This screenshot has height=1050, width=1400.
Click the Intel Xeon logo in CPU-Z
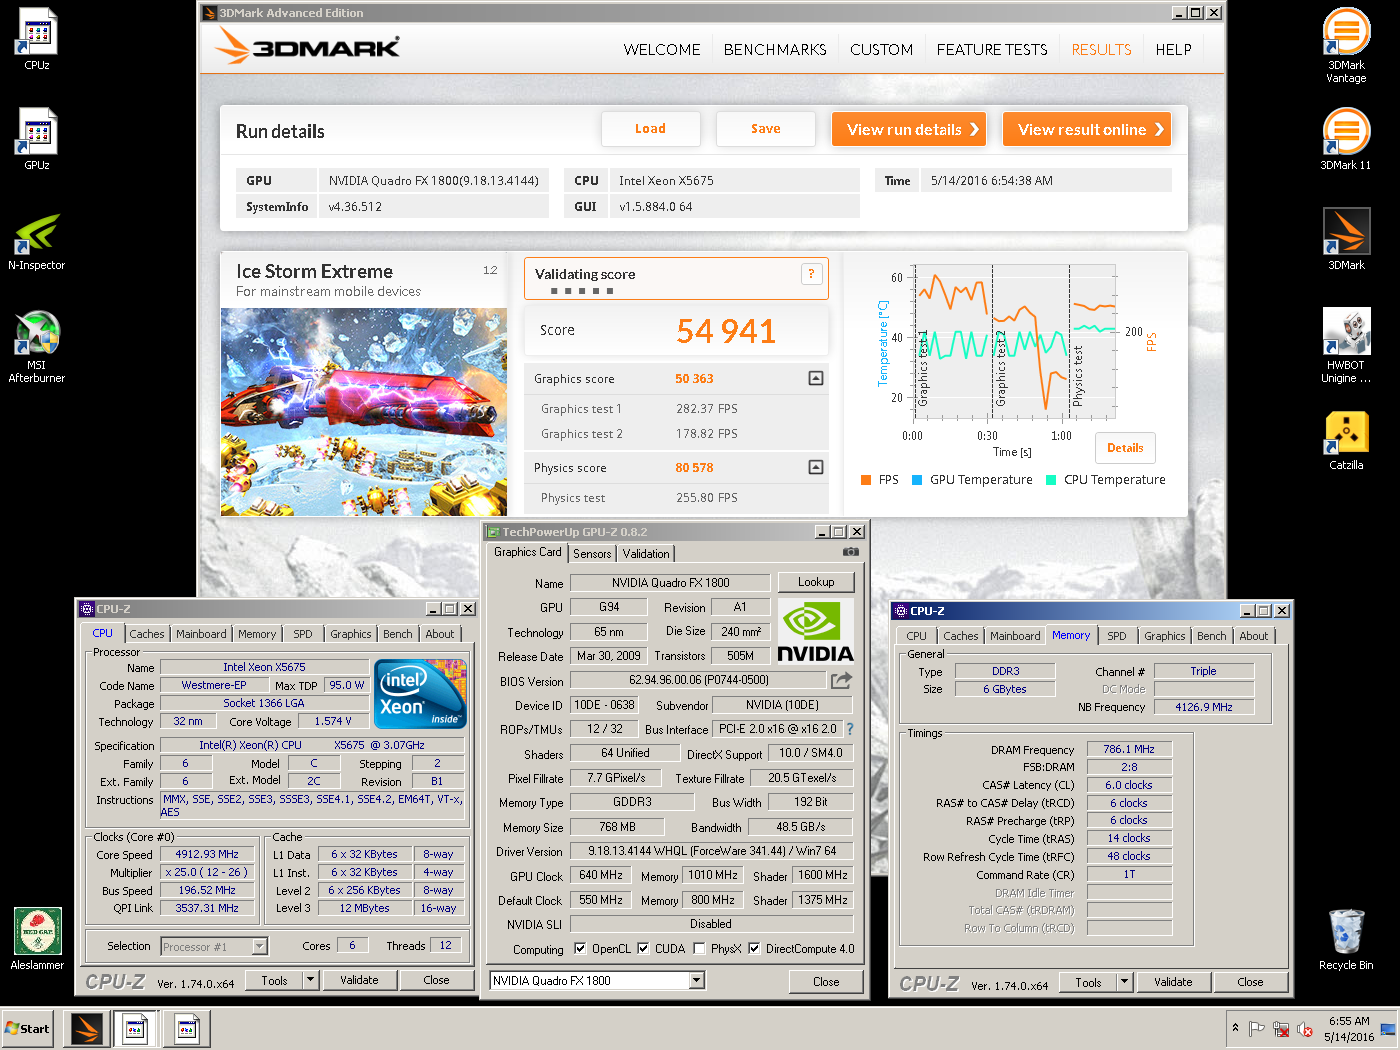pyautogui.click(x=420, y=692)
